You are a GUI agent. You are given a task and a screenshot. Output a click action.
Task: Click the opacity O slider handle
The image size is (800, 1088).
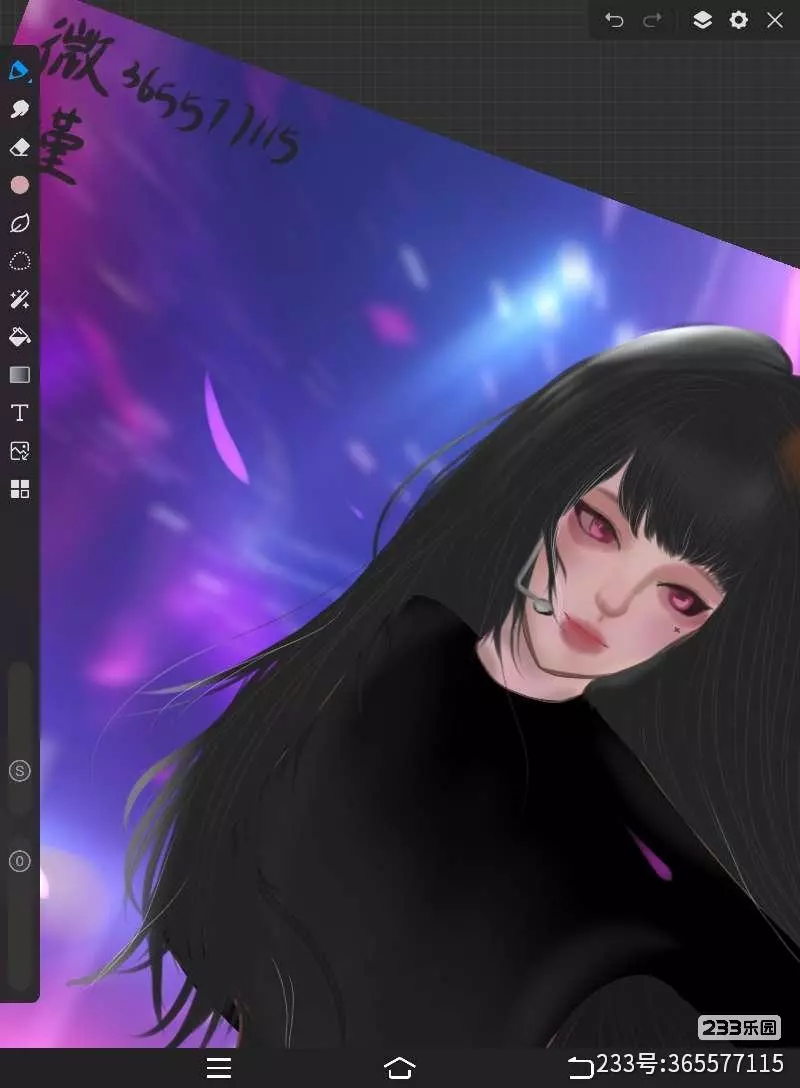pos(19,861)
